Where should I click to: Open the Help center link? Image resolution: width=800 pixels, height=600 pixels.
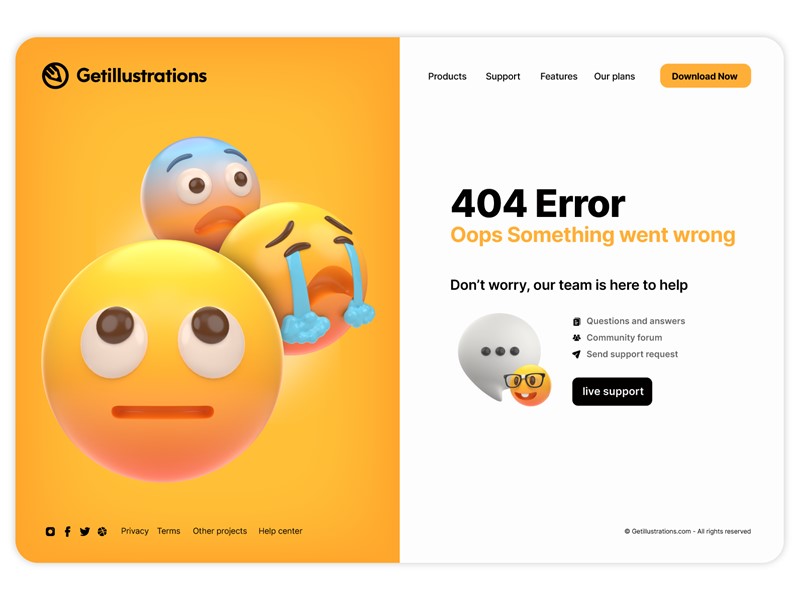click(280, 531)
